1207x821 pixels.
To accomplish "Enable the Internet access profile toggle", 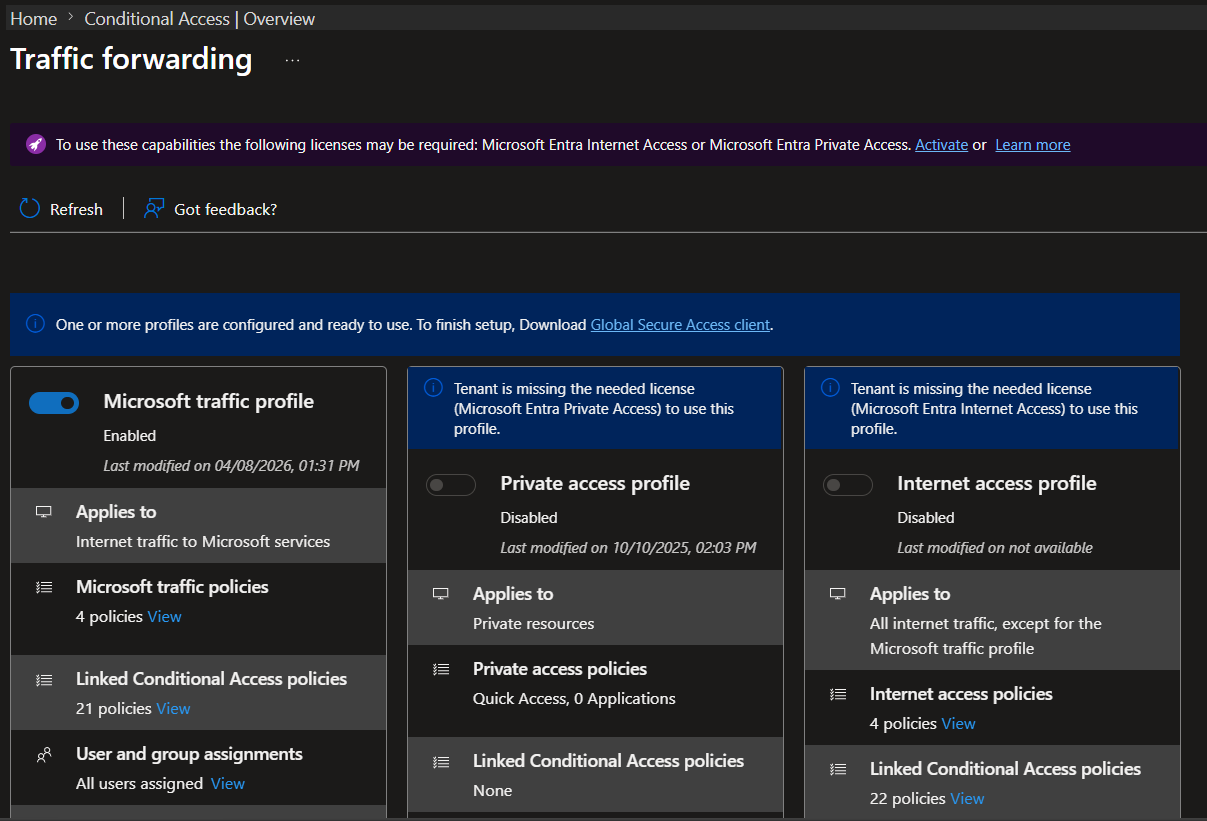I will pyautogui.click(x=848, y=484).
